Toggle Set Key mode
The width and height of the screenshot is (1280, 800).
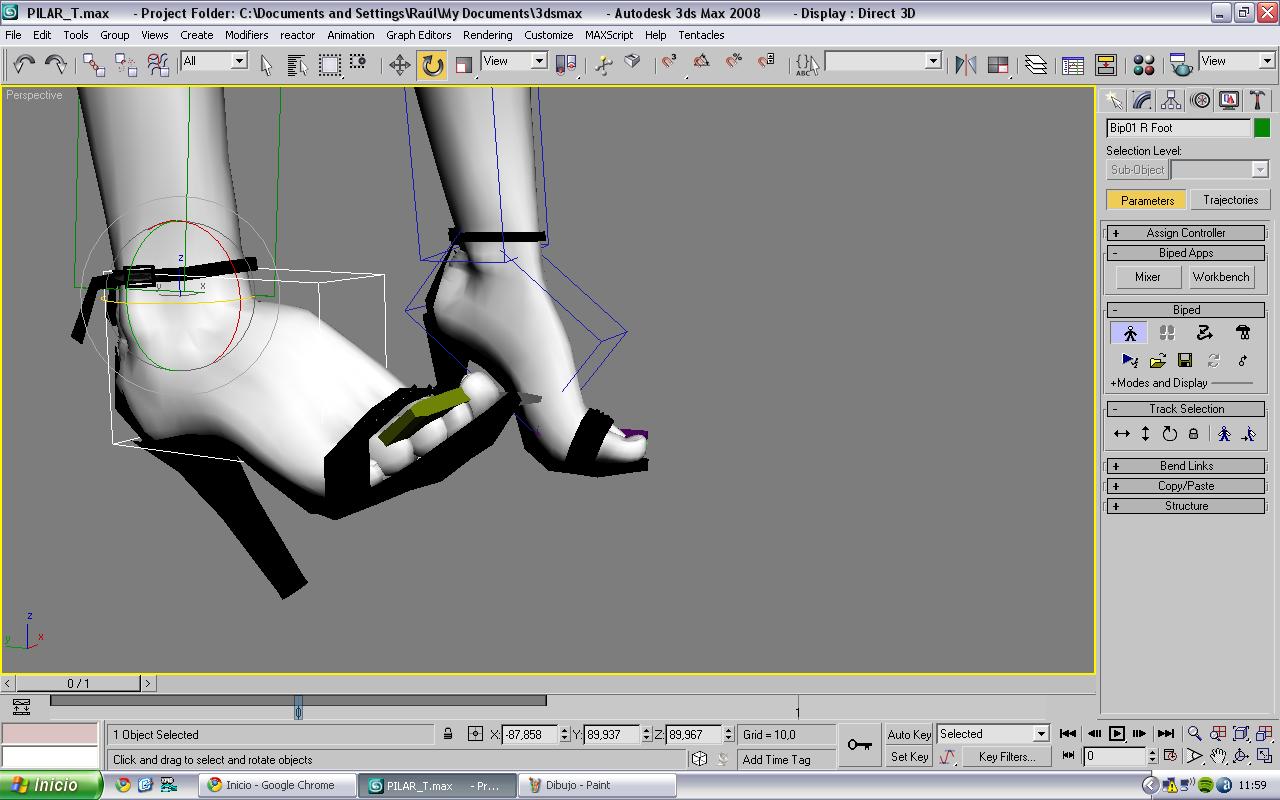coord(909,757)
